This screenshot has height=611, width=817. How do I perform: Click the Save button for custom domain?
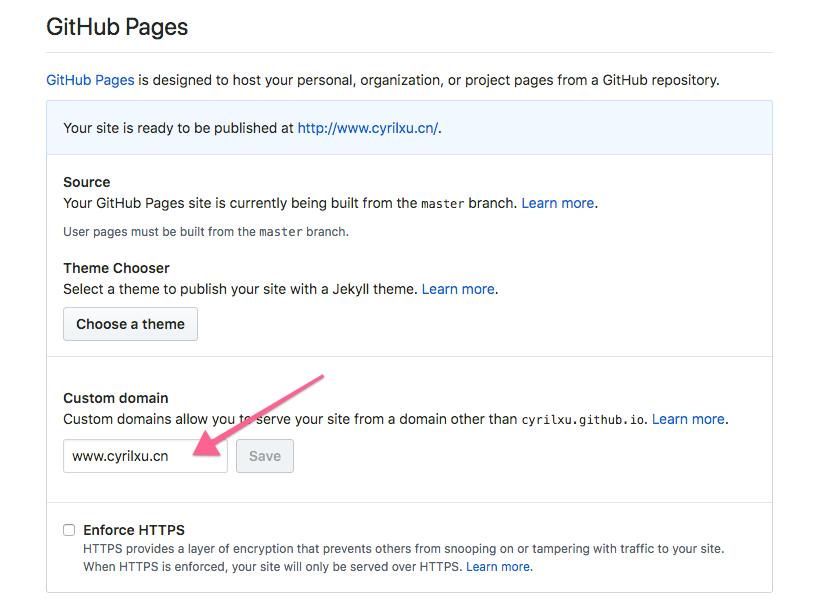[265, 456]
